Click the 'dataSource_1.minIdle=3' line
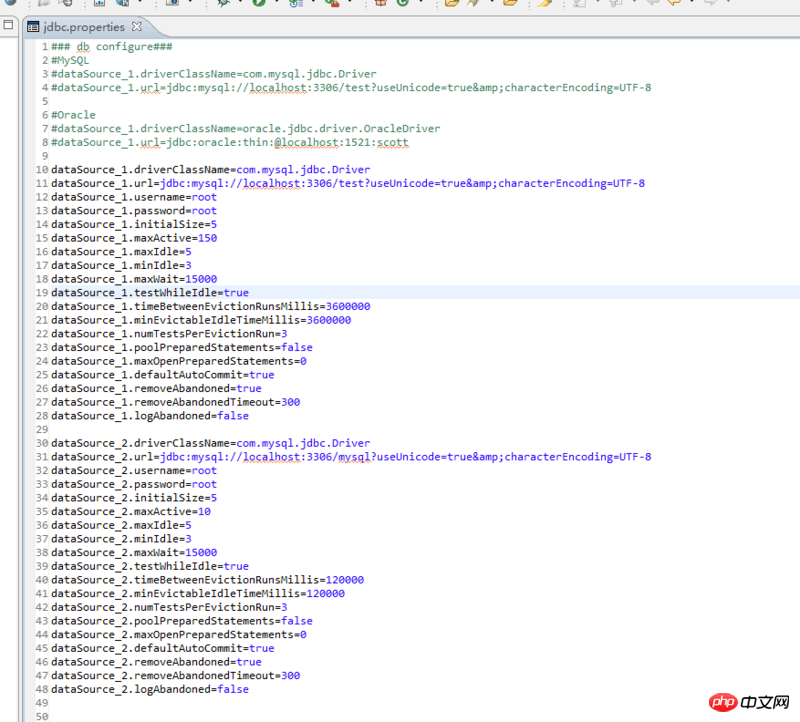The image size is (800, 722). [x=121, y=266]
